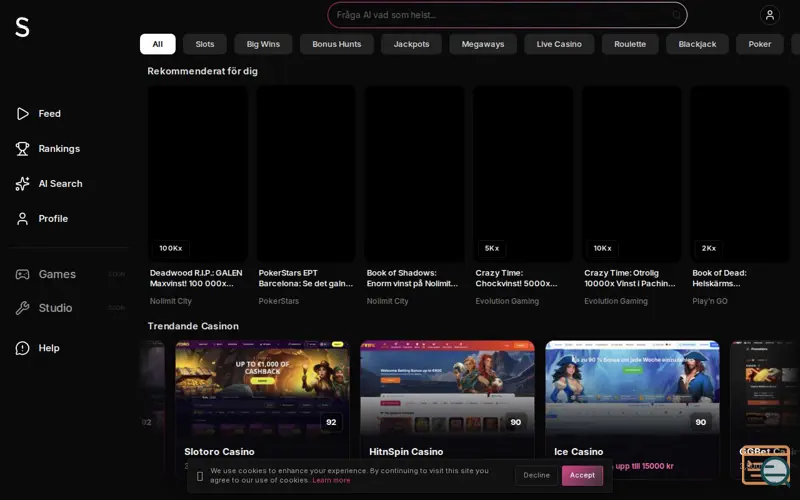This screenshot has height=500, width=800.
Task: Open the Crazy Time Chockvinst 5000x video
Action: pyautogui.click(x=523, y=174)
